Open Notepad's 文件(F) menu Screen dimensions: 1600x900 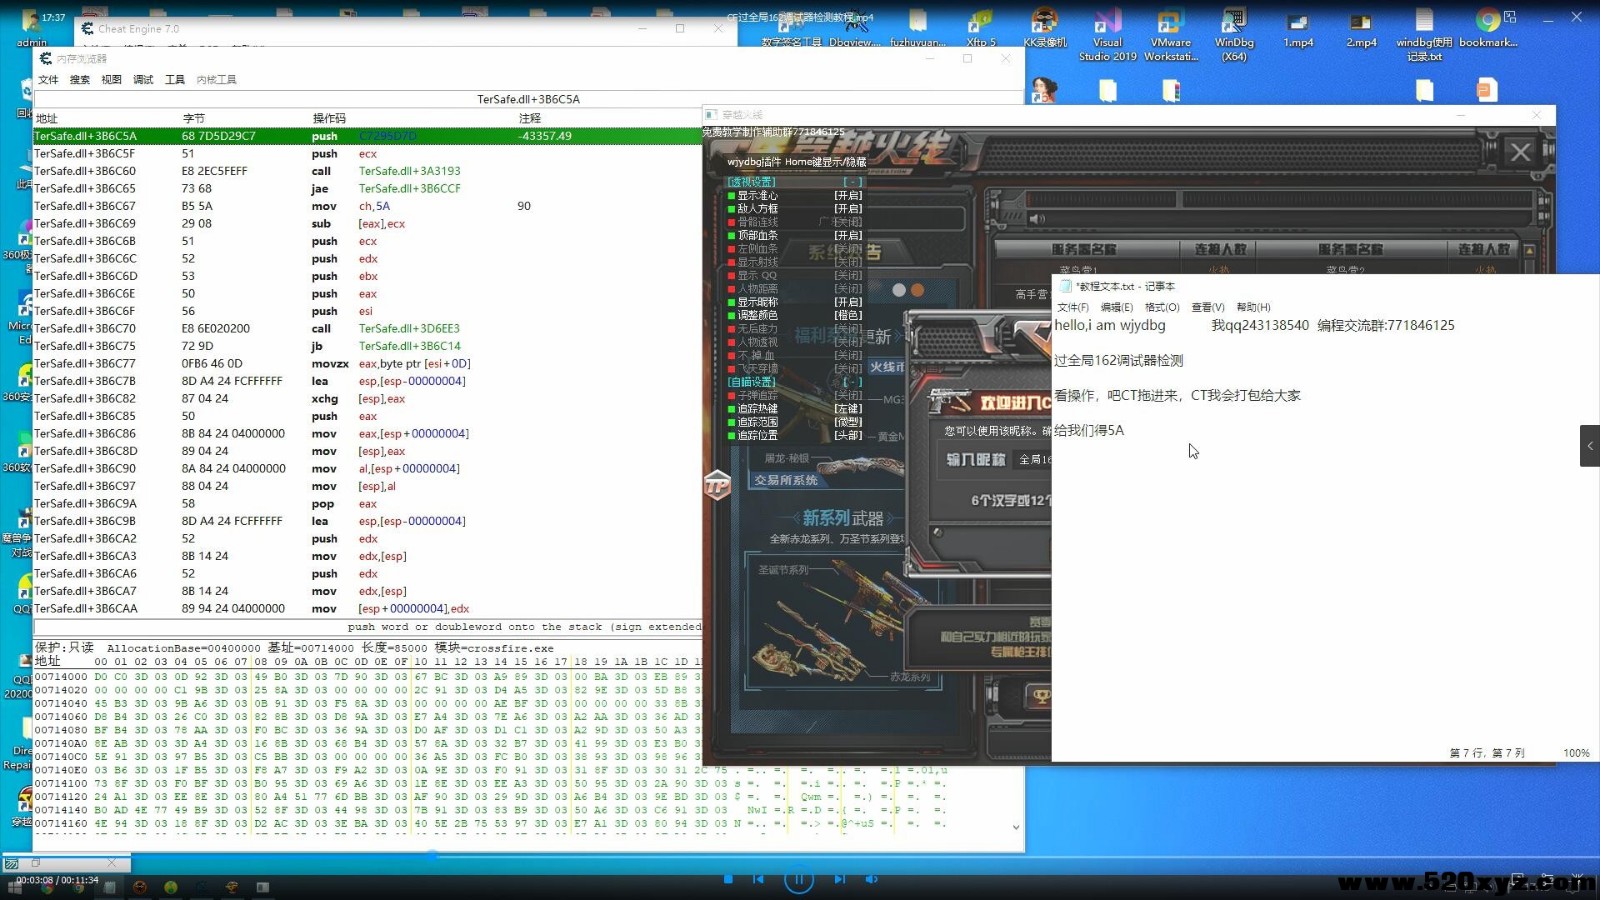pos(1073,308)
